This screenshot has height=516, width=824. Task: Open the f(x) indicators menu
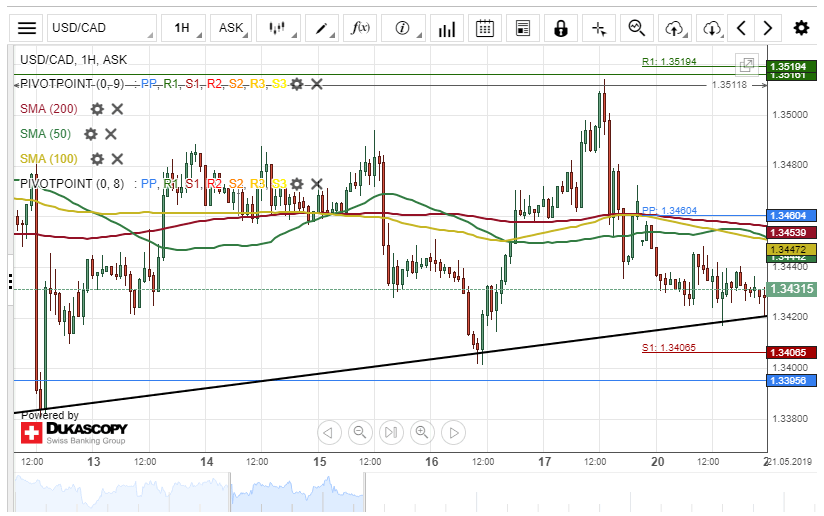point(361,28)
